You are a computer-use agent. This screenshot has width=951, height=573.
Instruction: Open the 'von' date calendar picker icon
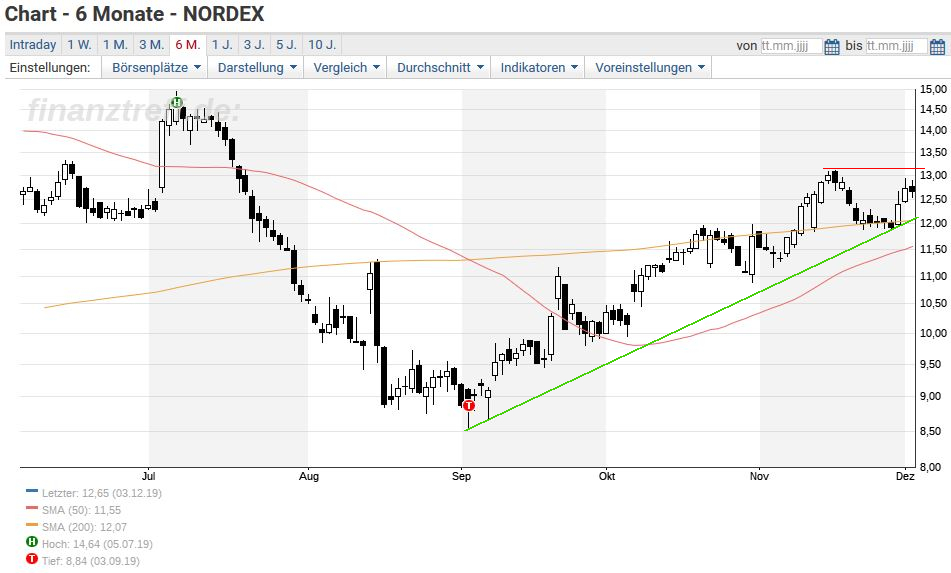[x=832, y=46]
